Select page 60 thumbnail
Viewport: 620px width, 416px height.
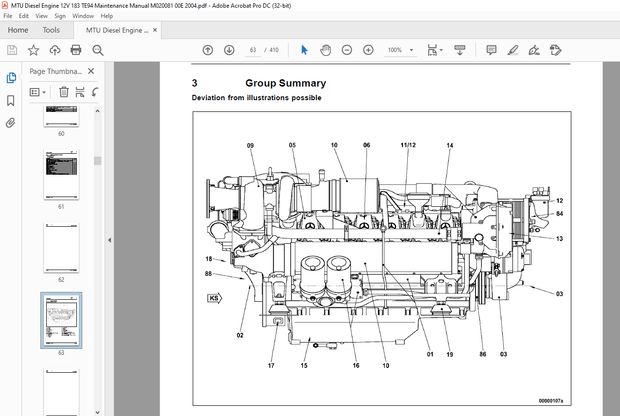pyautogui.click(x=61, y=116)
